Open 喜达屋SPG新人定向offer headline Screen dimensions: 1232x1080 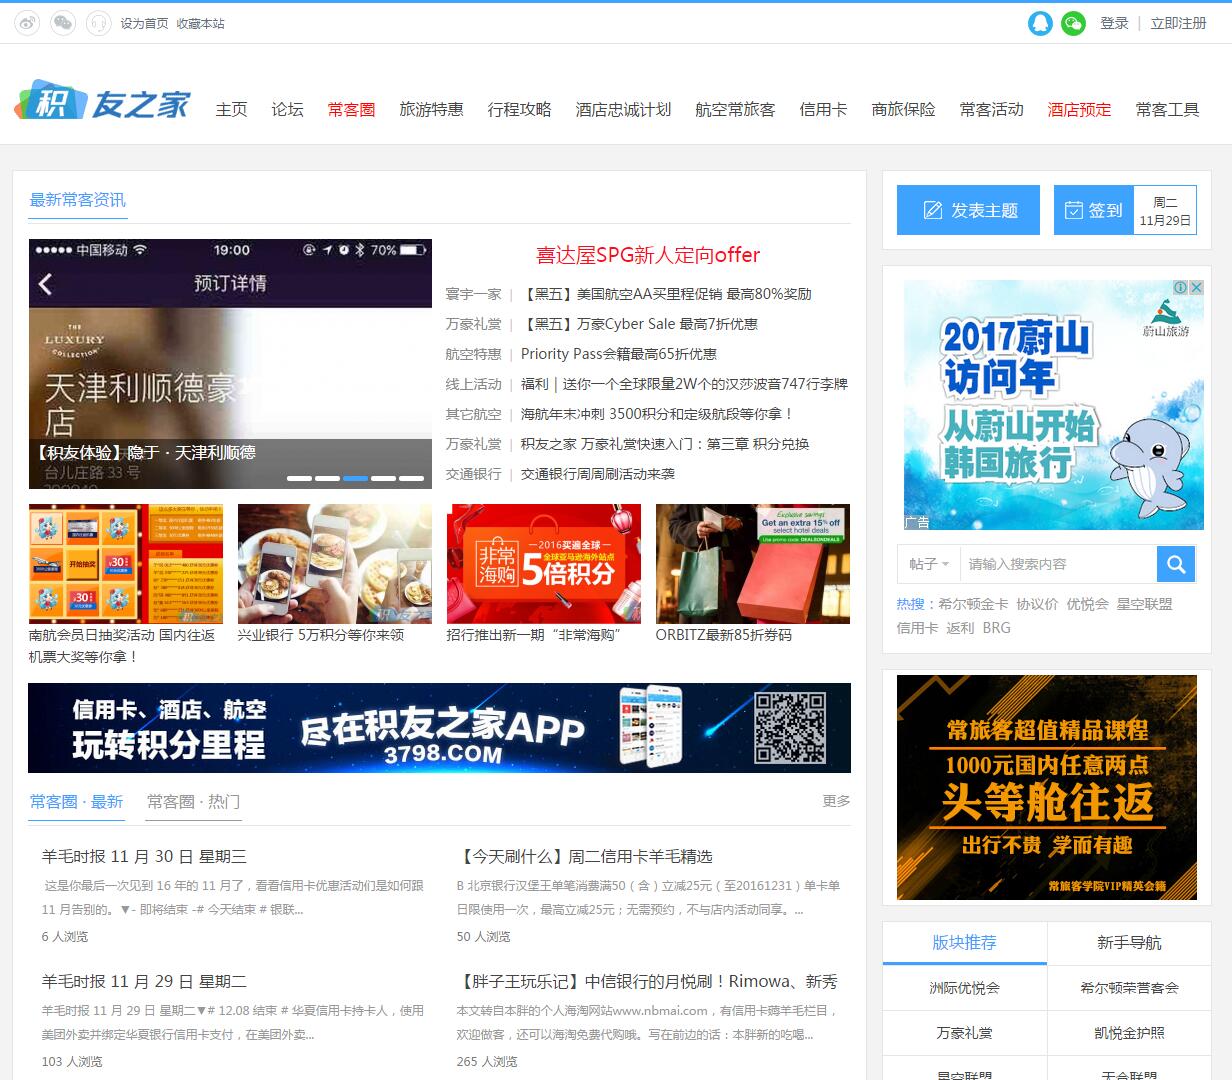(x=648, y=255)
